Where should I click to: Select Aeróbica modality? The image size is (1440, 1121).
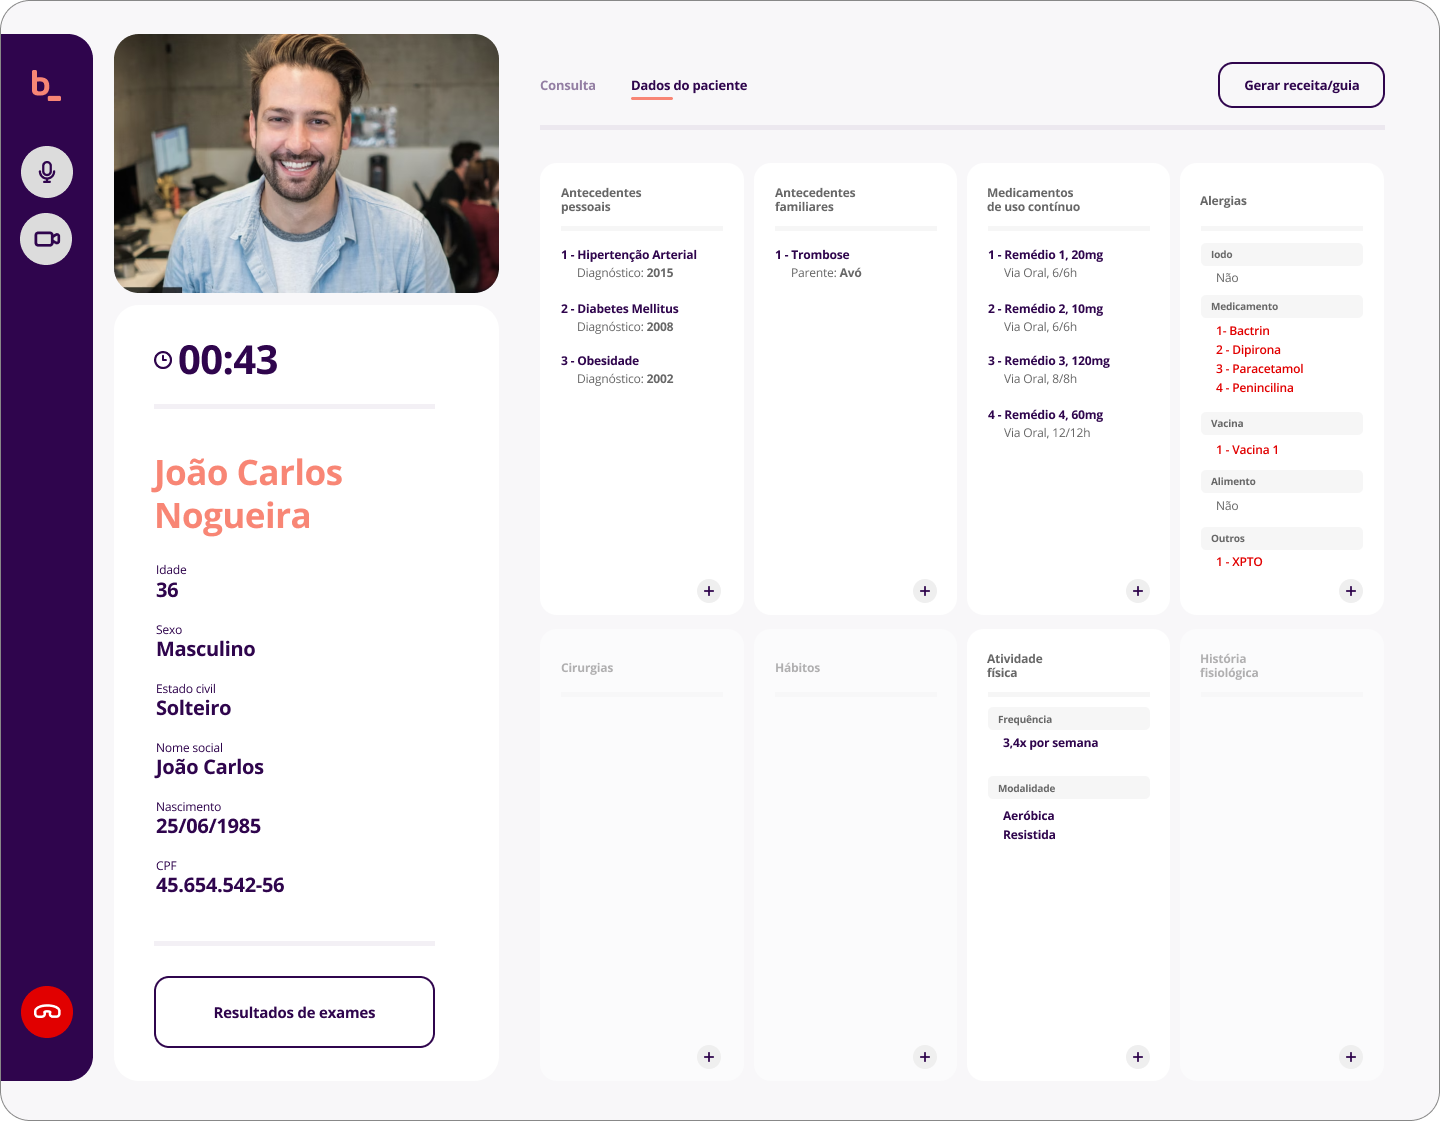pyautogui.click(x=1028, y=816)
